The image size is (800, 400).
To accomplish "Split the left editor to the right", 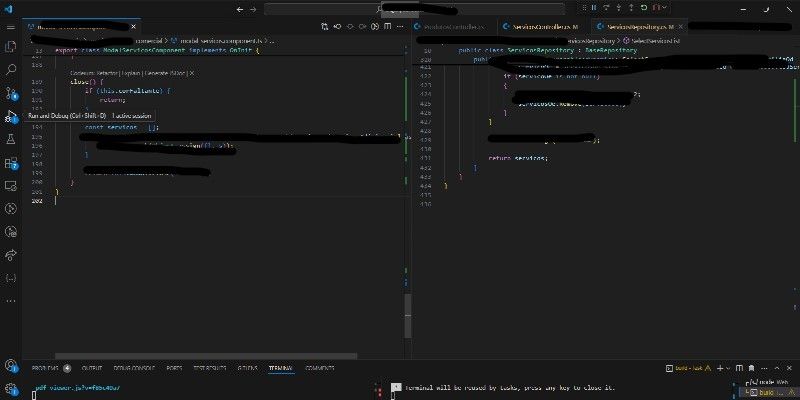I will pyautogui.click(x=388, y=27).
